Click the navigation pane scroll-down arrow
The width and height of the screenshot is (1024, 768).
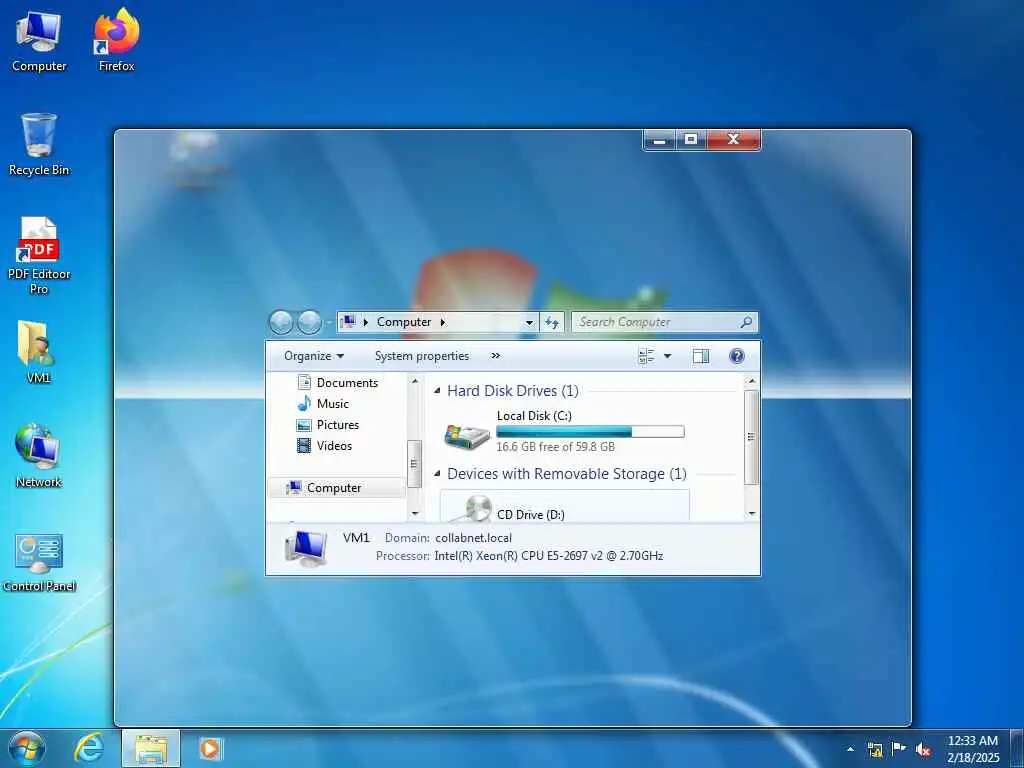pos(414,514)
